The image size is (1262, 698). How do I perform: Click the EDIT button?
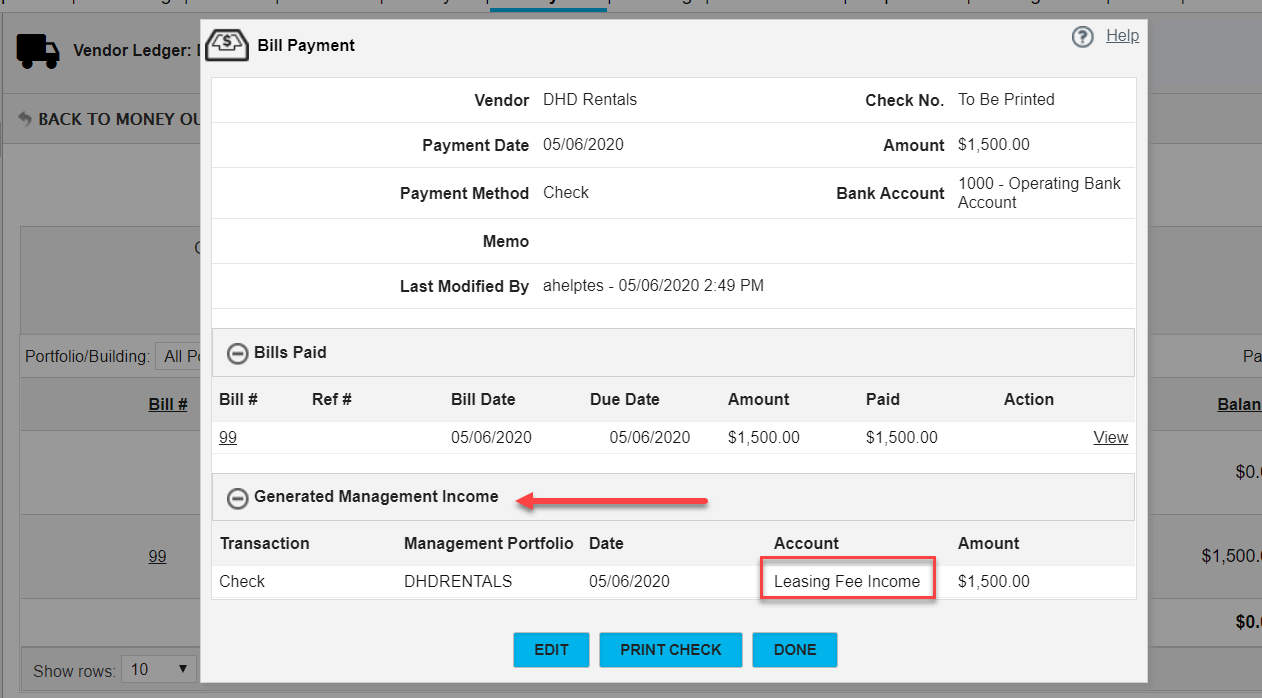[551, 650]
